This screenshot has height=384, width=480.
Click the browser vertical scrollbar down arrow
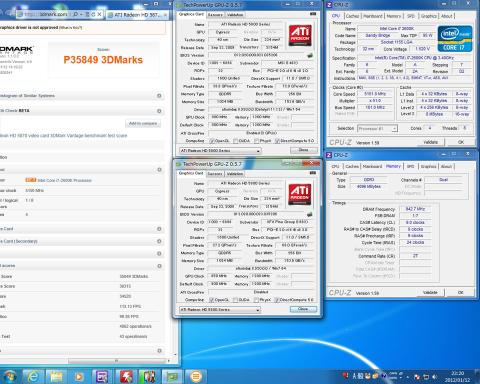pyautogui.click(x=176, y=355)
